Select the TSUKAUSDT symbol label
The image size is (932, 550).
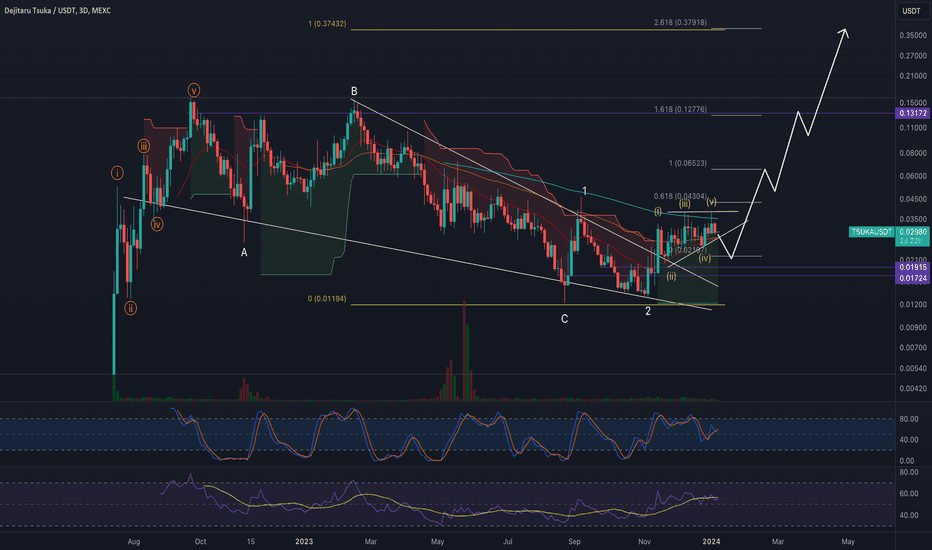click(x=871, y=232)
